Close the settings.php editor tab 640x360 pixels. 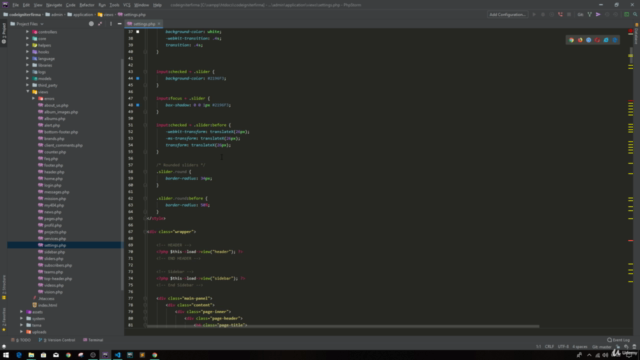[x=159, y=24]
